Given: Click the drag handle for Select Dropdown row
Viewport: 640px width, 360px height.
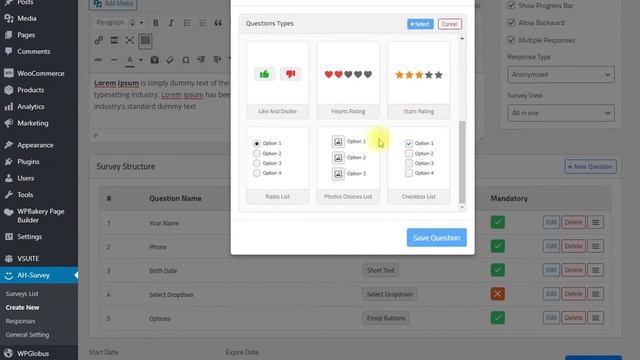Looking at the screenshot, I should 596,294.
